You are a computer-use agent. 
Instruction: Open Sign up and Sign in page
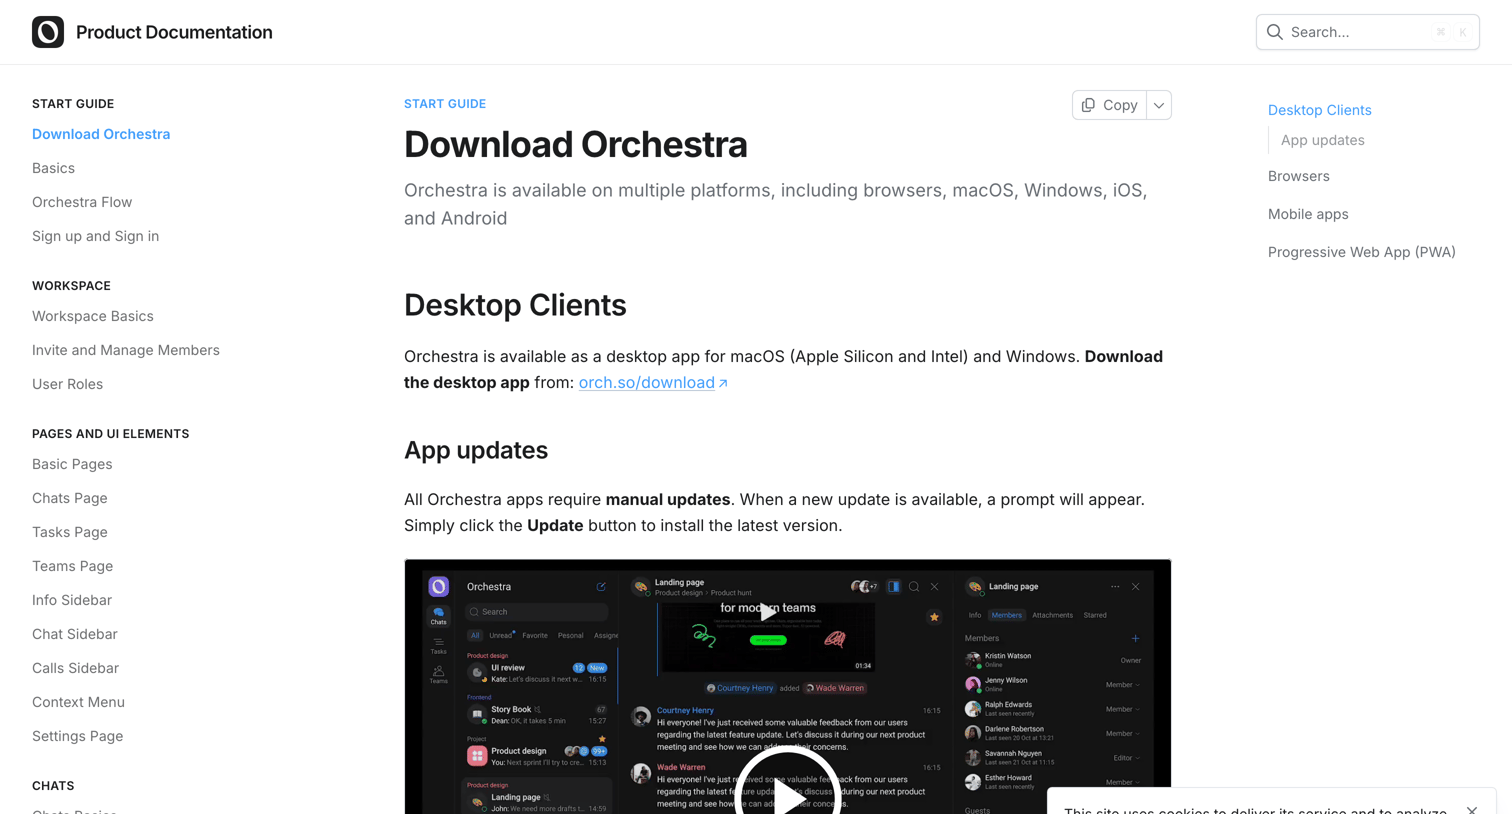95,236
